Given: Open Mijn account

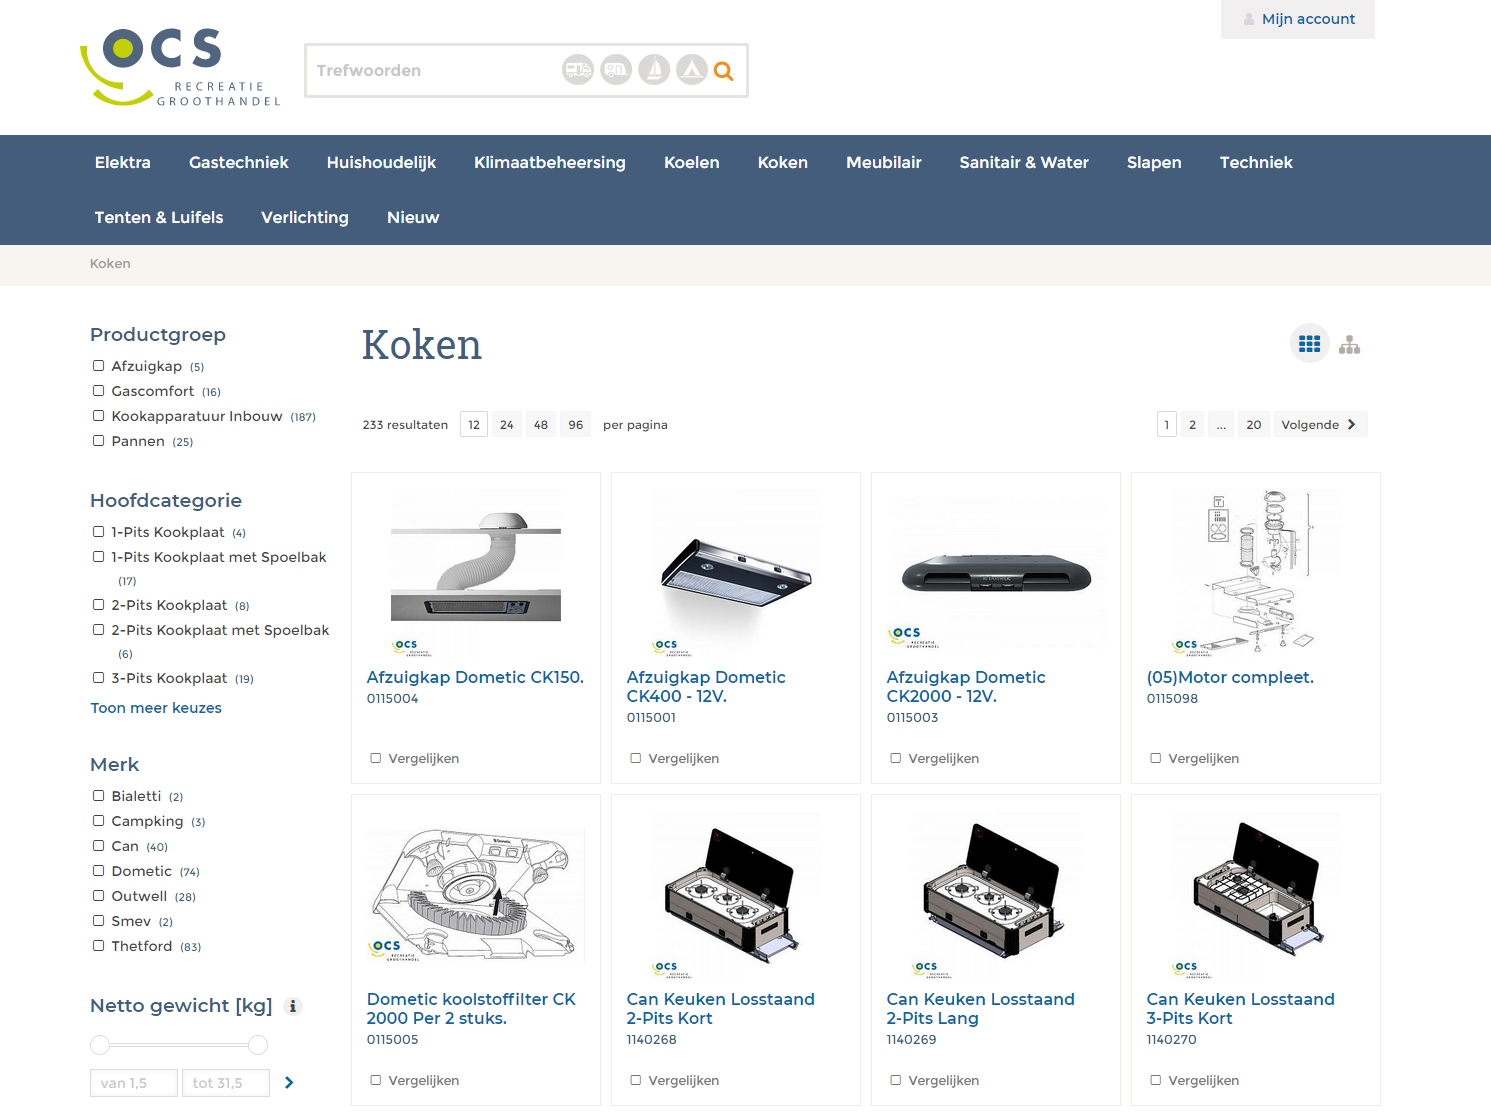Looking at the screenshot, I should pyautogui.click(x=1298, y=19).
